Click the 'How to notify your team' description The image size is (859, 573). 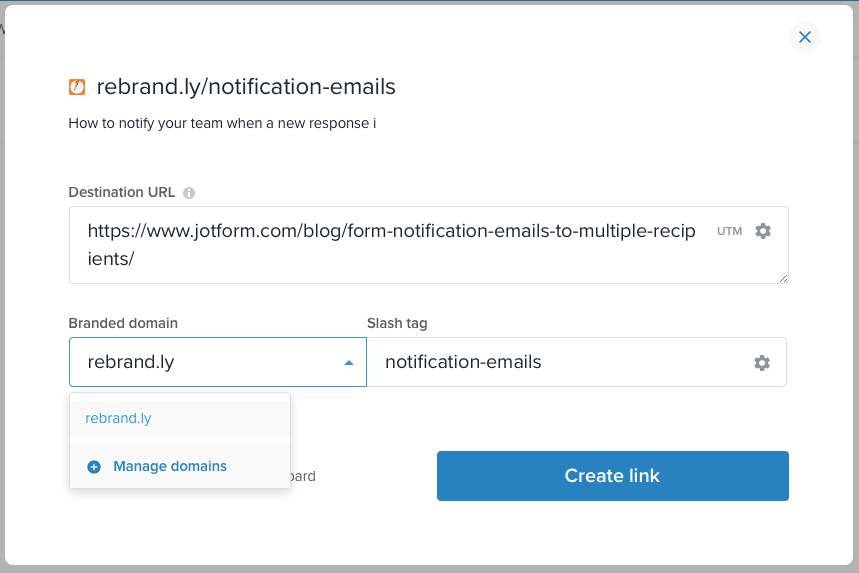[x=222, y=124]
